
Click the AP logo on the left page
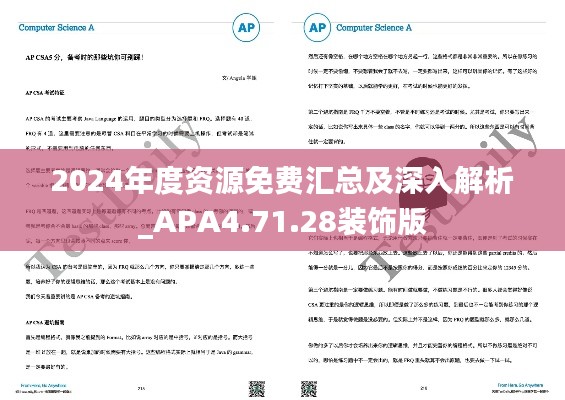click(x=246, y=28)
